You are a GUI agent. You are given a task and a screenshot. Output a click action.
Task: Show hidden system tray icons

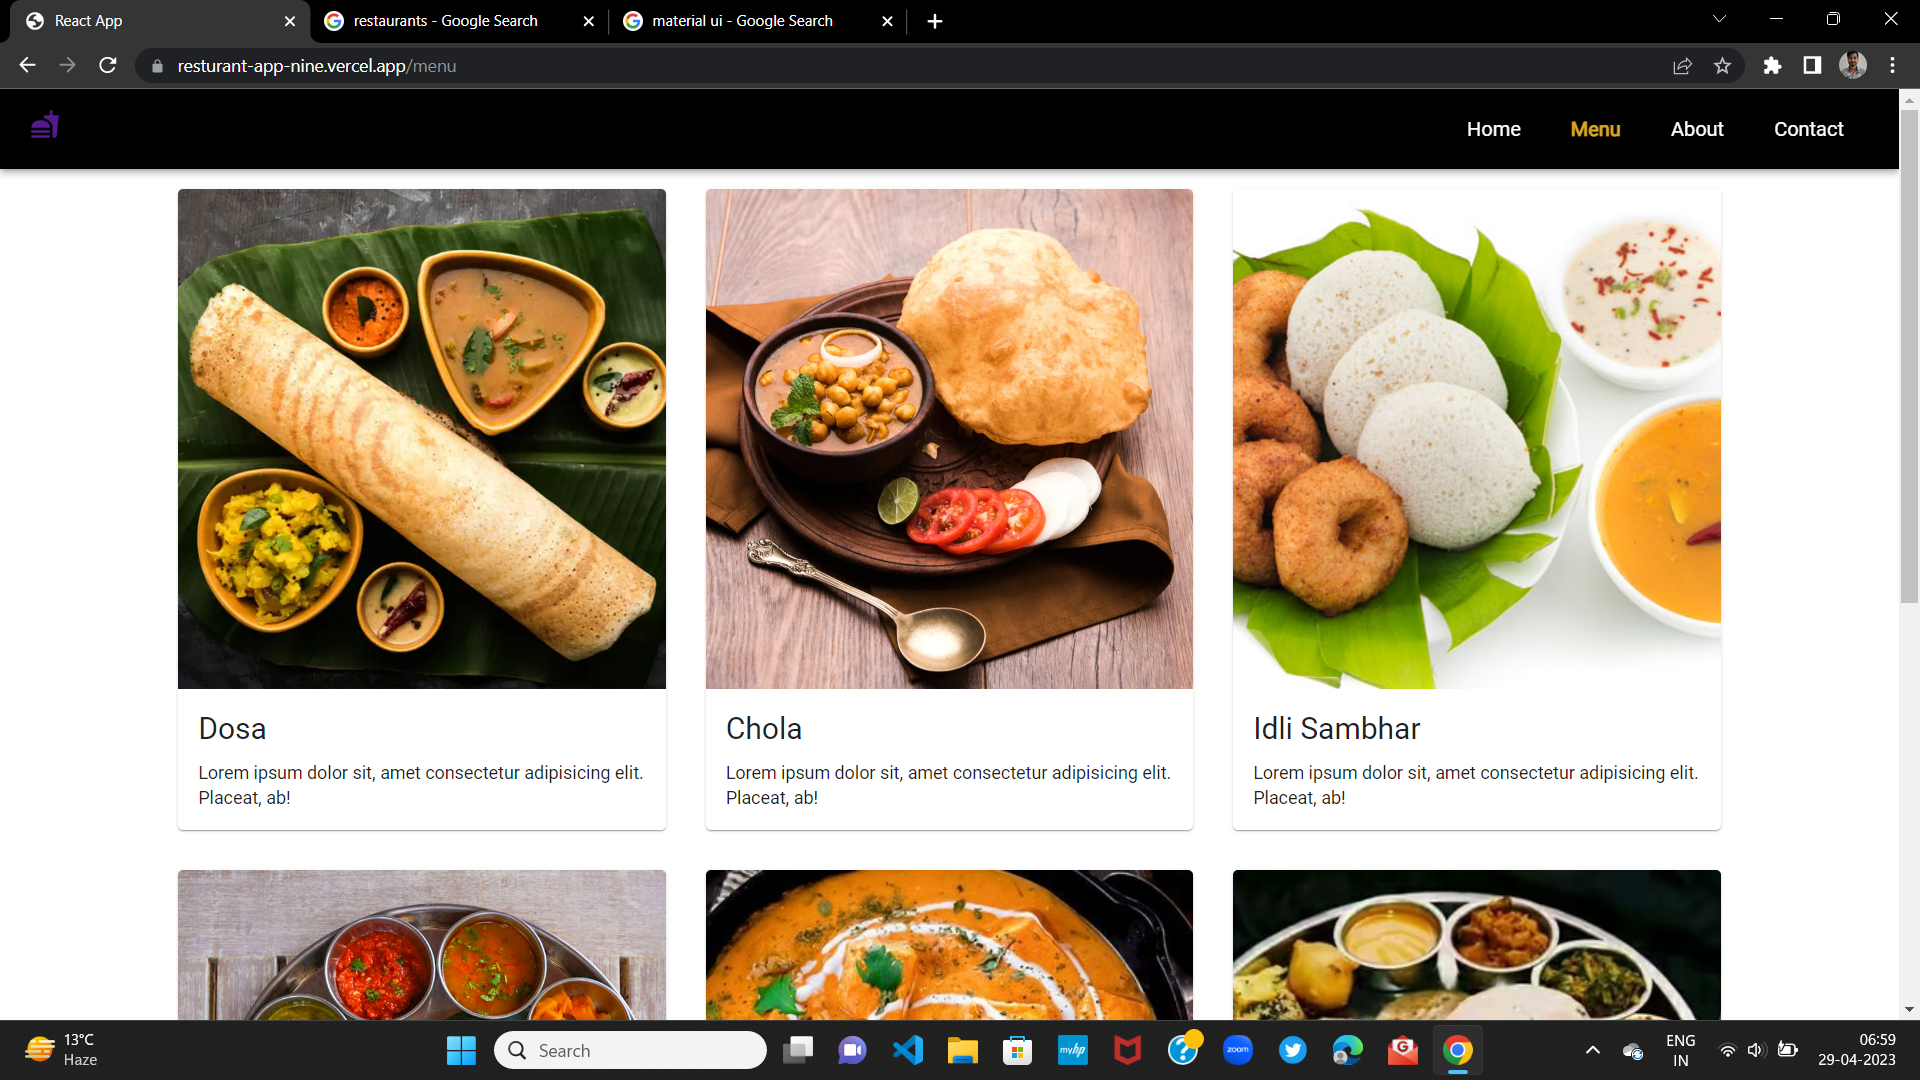(x=1592, y=1050)
